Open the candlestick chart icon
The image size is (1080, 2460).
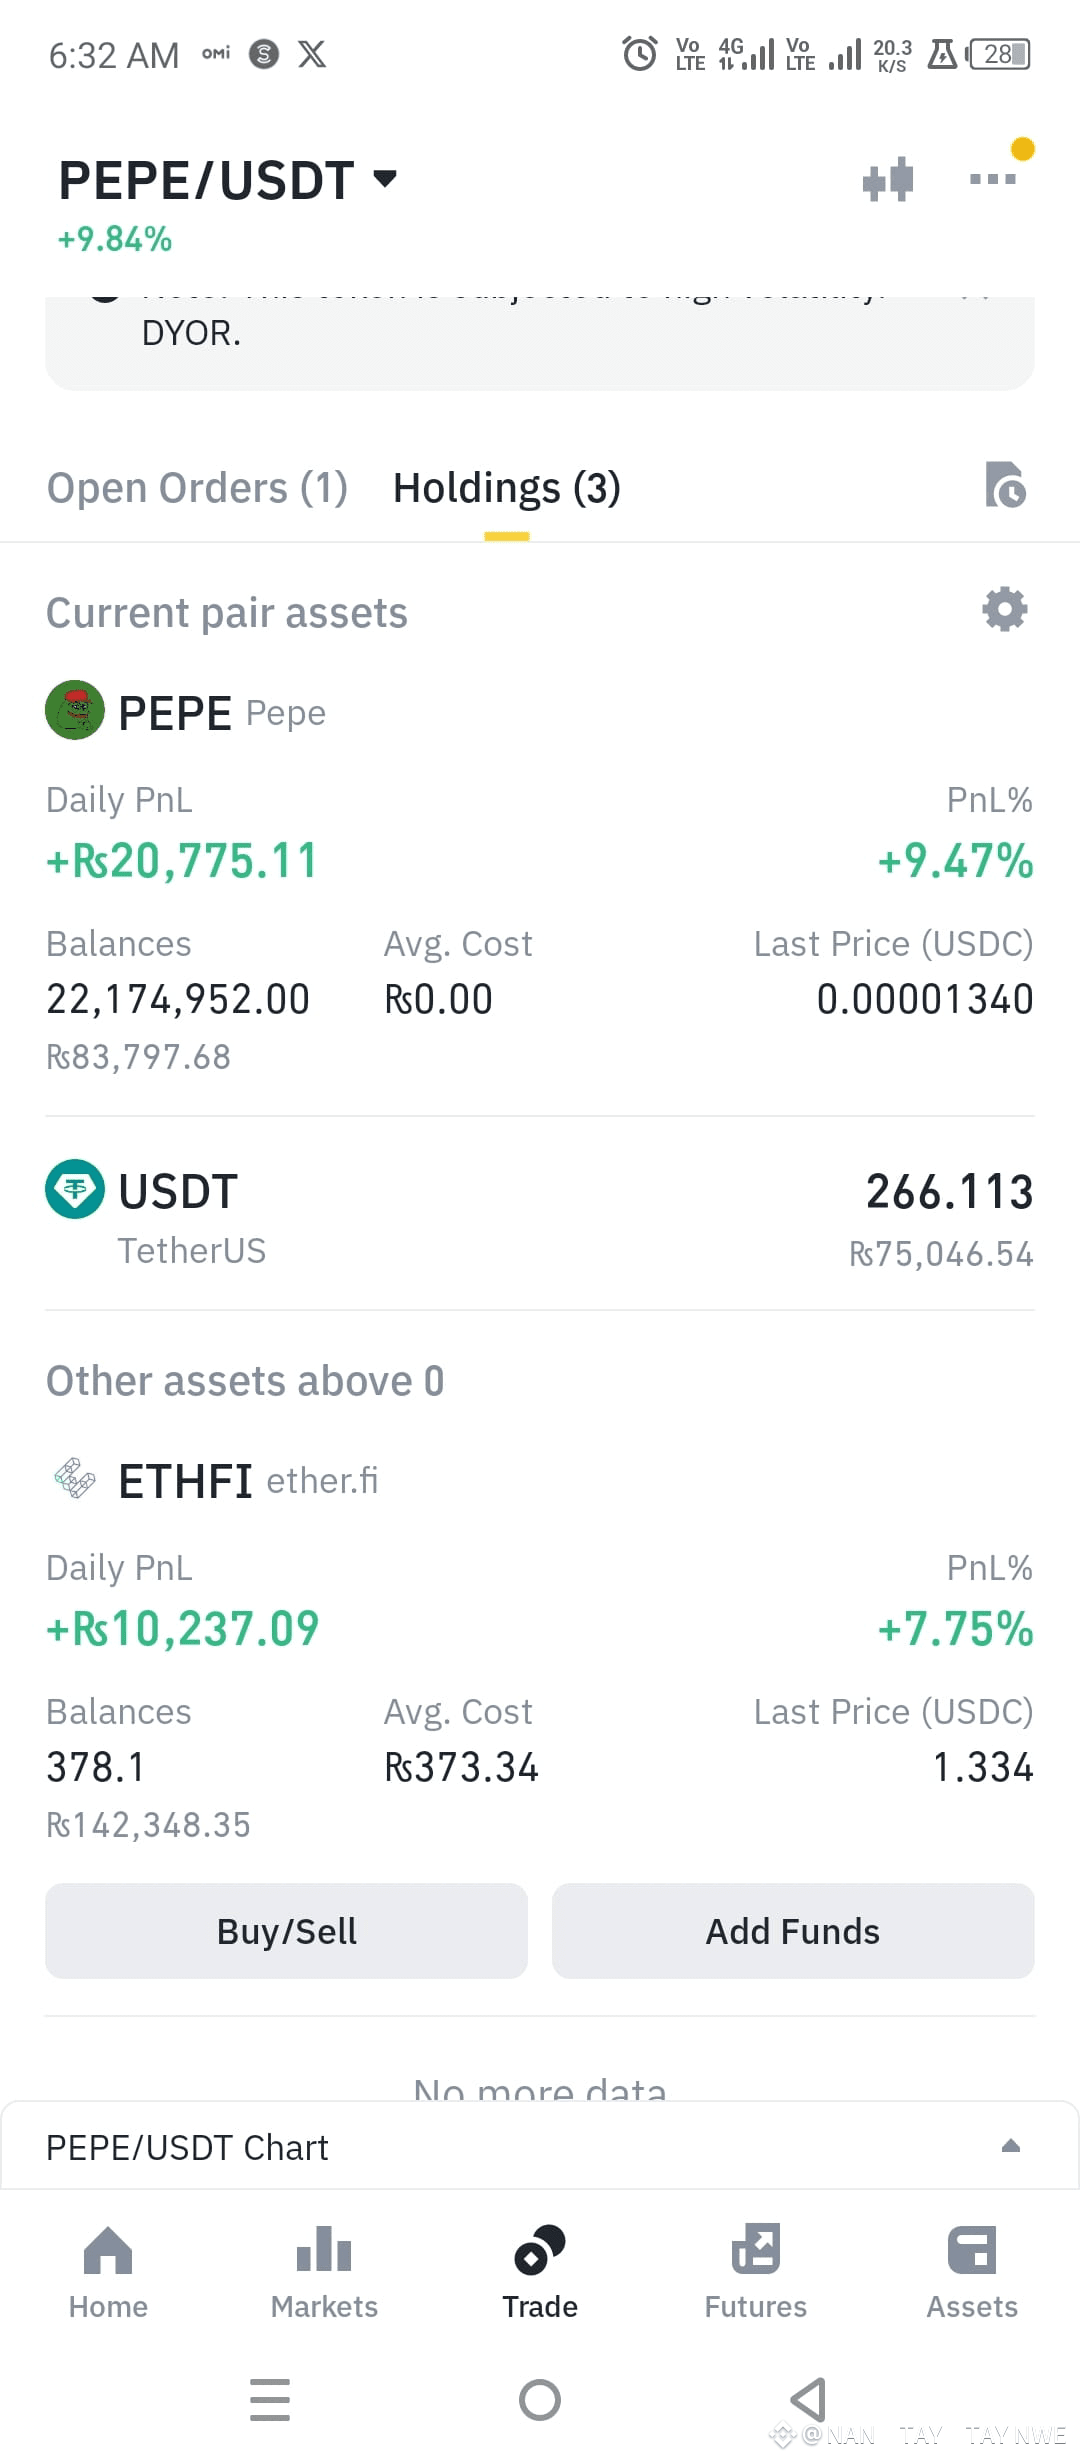[888, 180]
